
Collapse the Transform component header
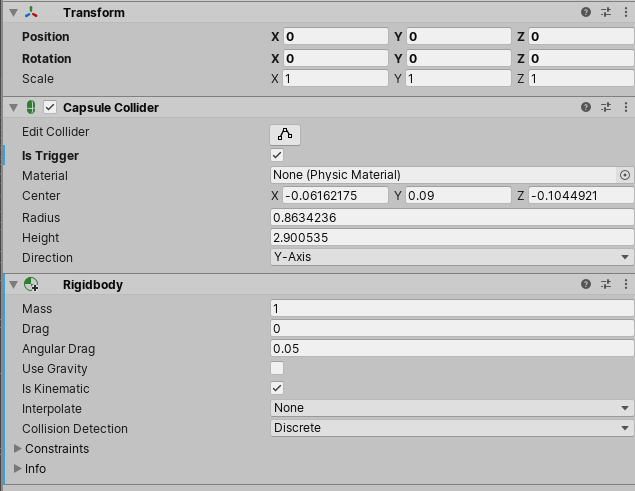pos(12,12)
